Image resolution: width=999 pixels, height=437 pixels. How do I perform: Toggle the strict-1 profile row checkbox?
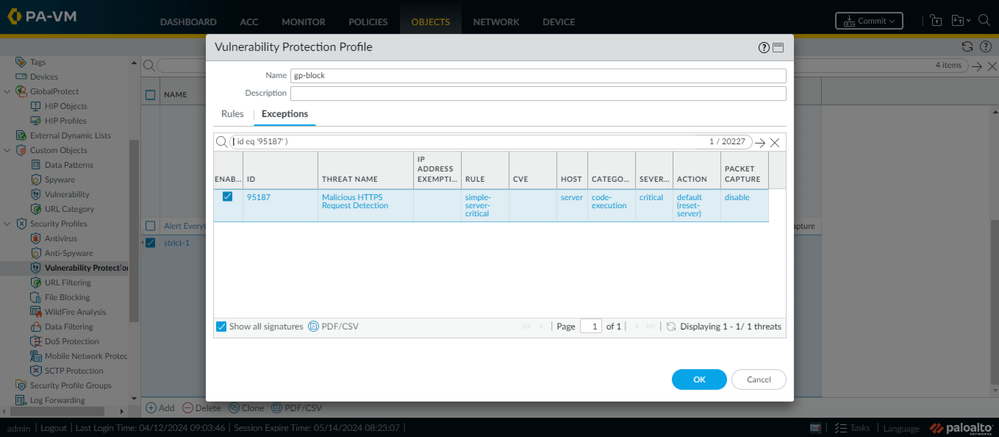[151, 243]
